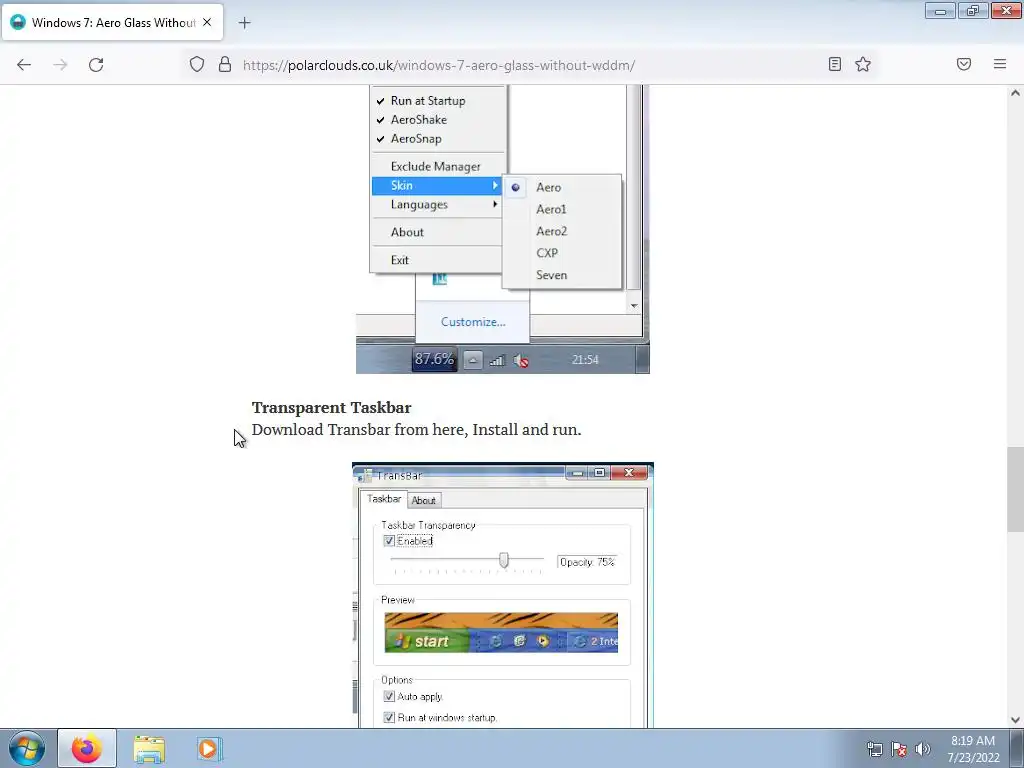Open the tracking protection shield icon

pos(197,64)
